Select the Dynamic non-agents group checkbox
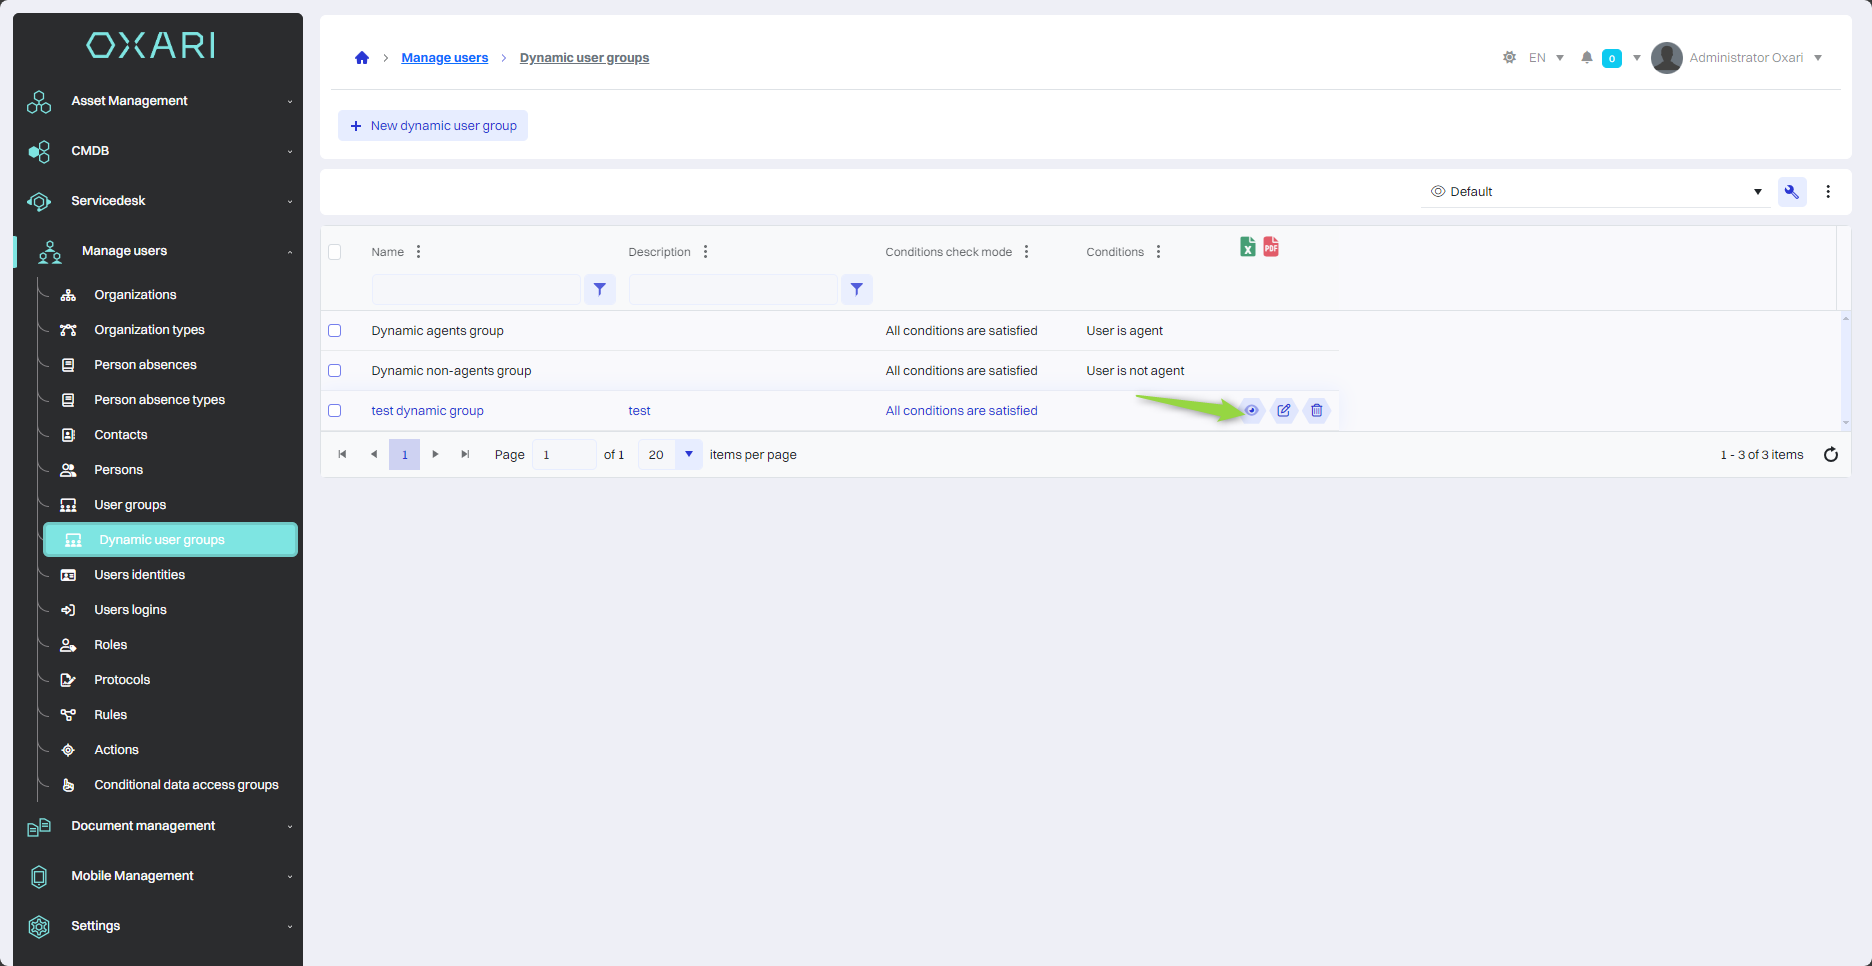This screenshot has width=1872, height=966. [335, 371]
